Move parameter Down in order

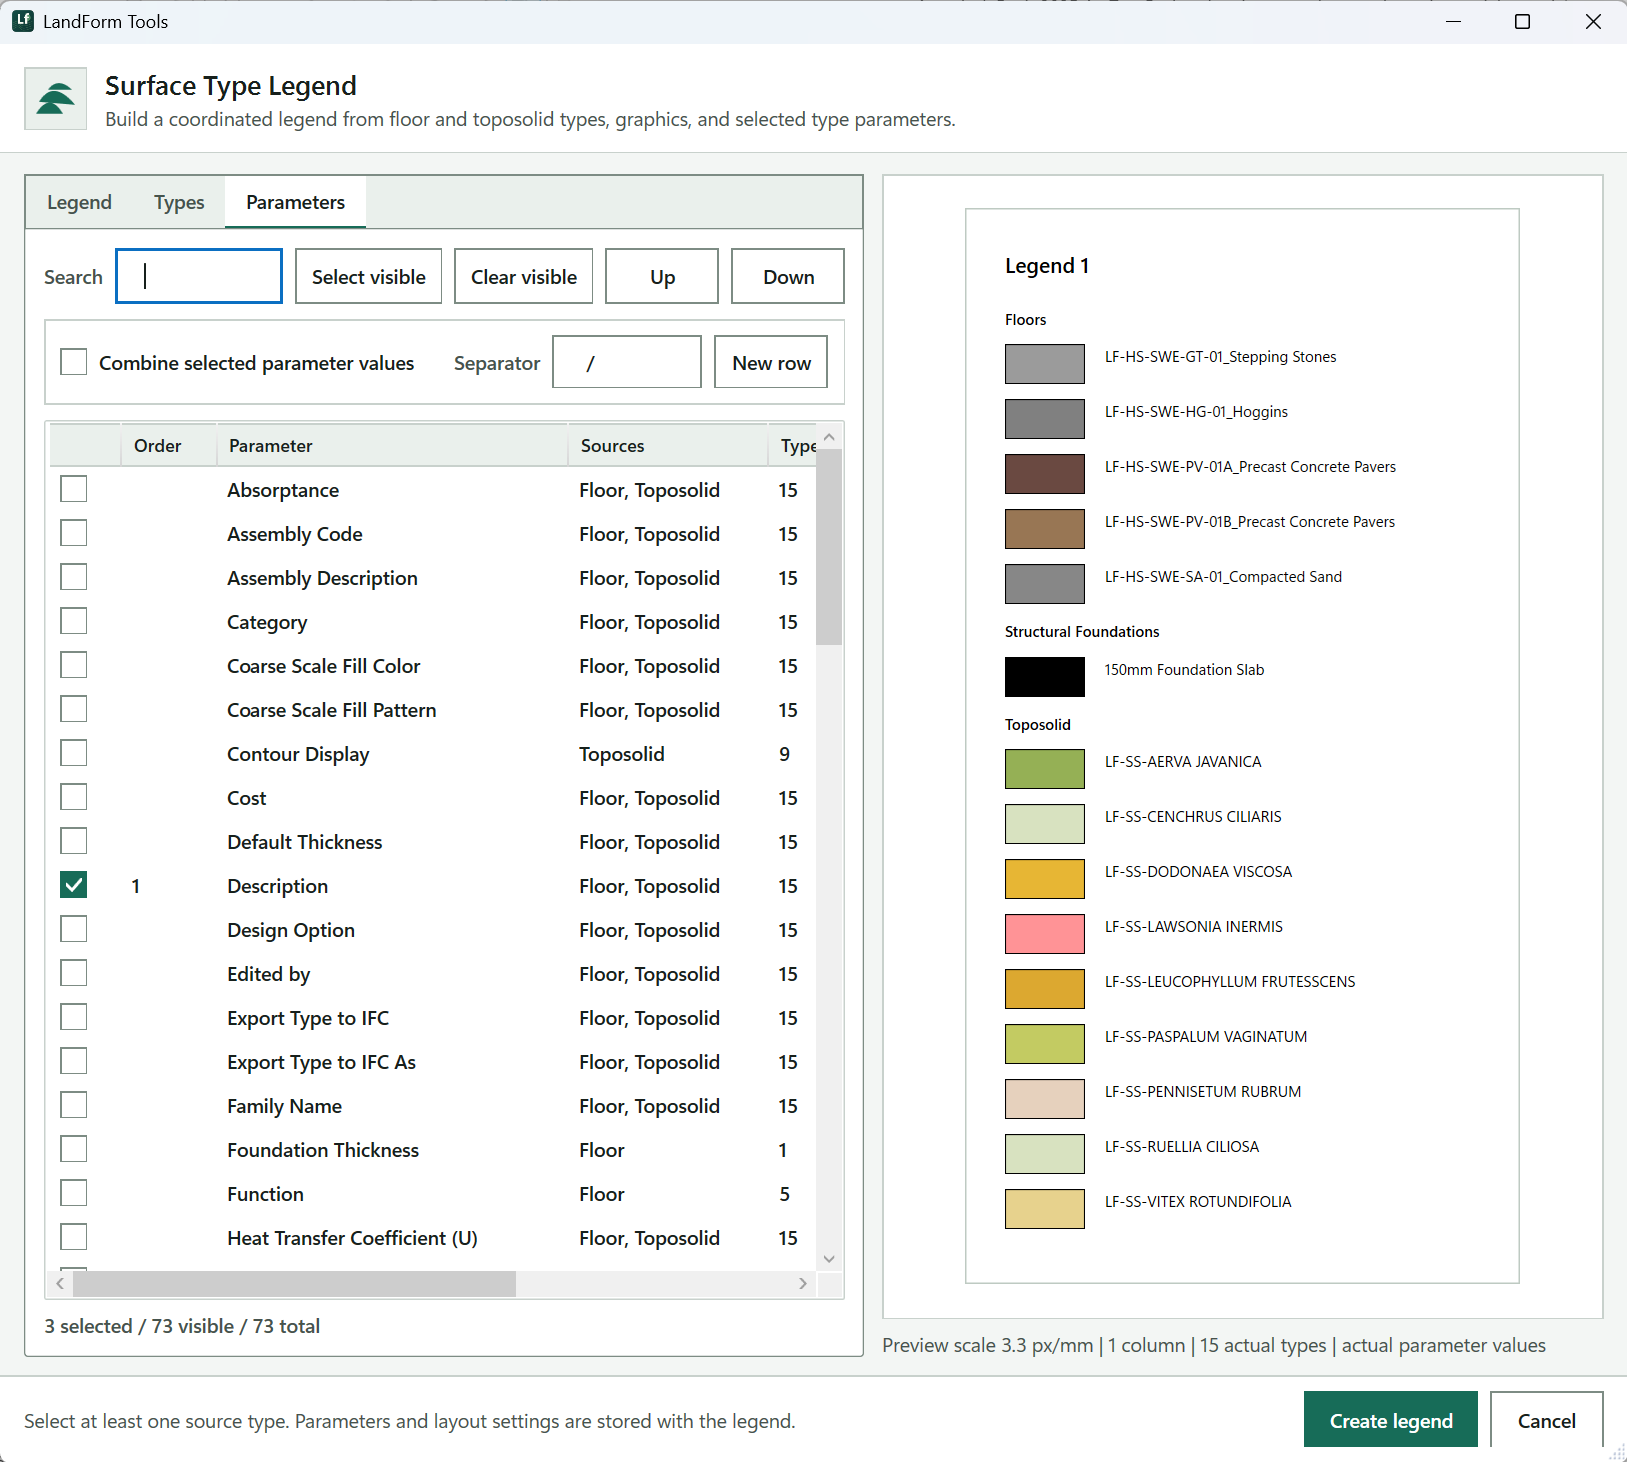[x=788, y=276]
